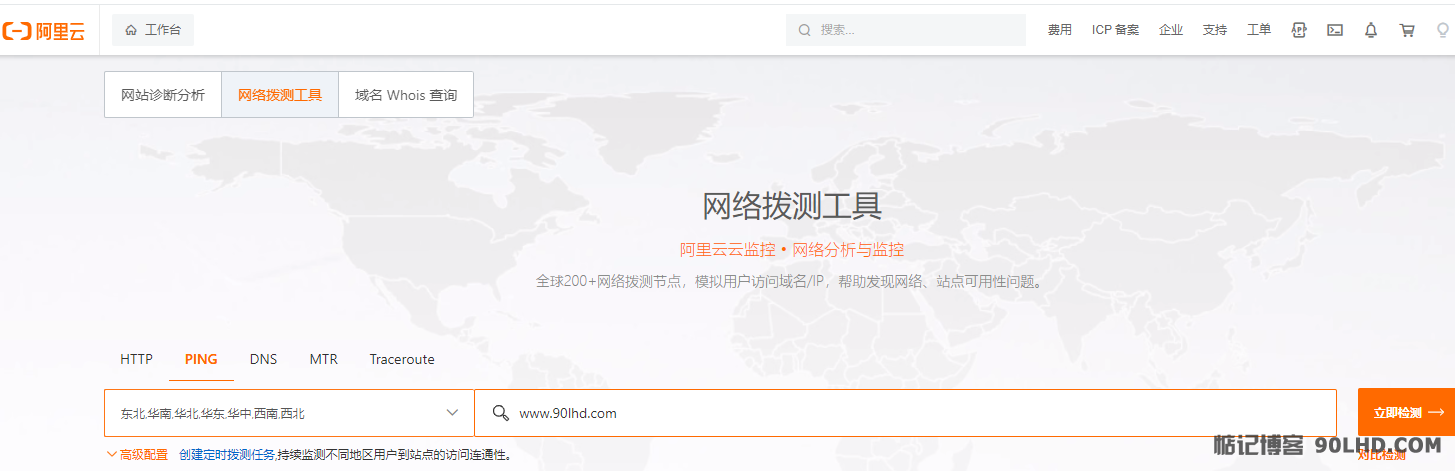Screen dimensions: 1455x471
Task: Open the 创建定时拨测任务 link
Action: click(x=227, y=455)
